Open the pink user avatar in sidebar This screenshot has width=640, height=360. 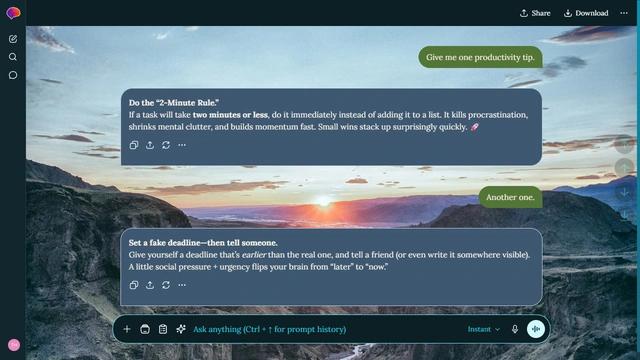point(14,345)
